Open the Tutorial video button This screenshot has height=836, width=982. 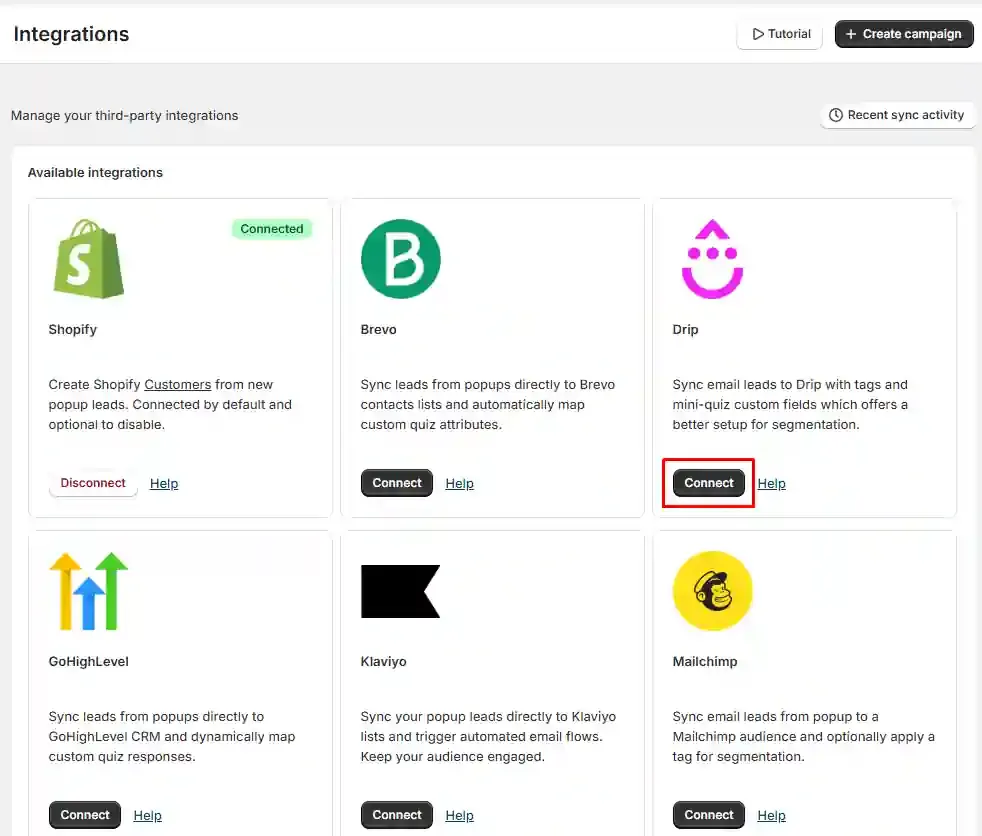pos(780,34)
